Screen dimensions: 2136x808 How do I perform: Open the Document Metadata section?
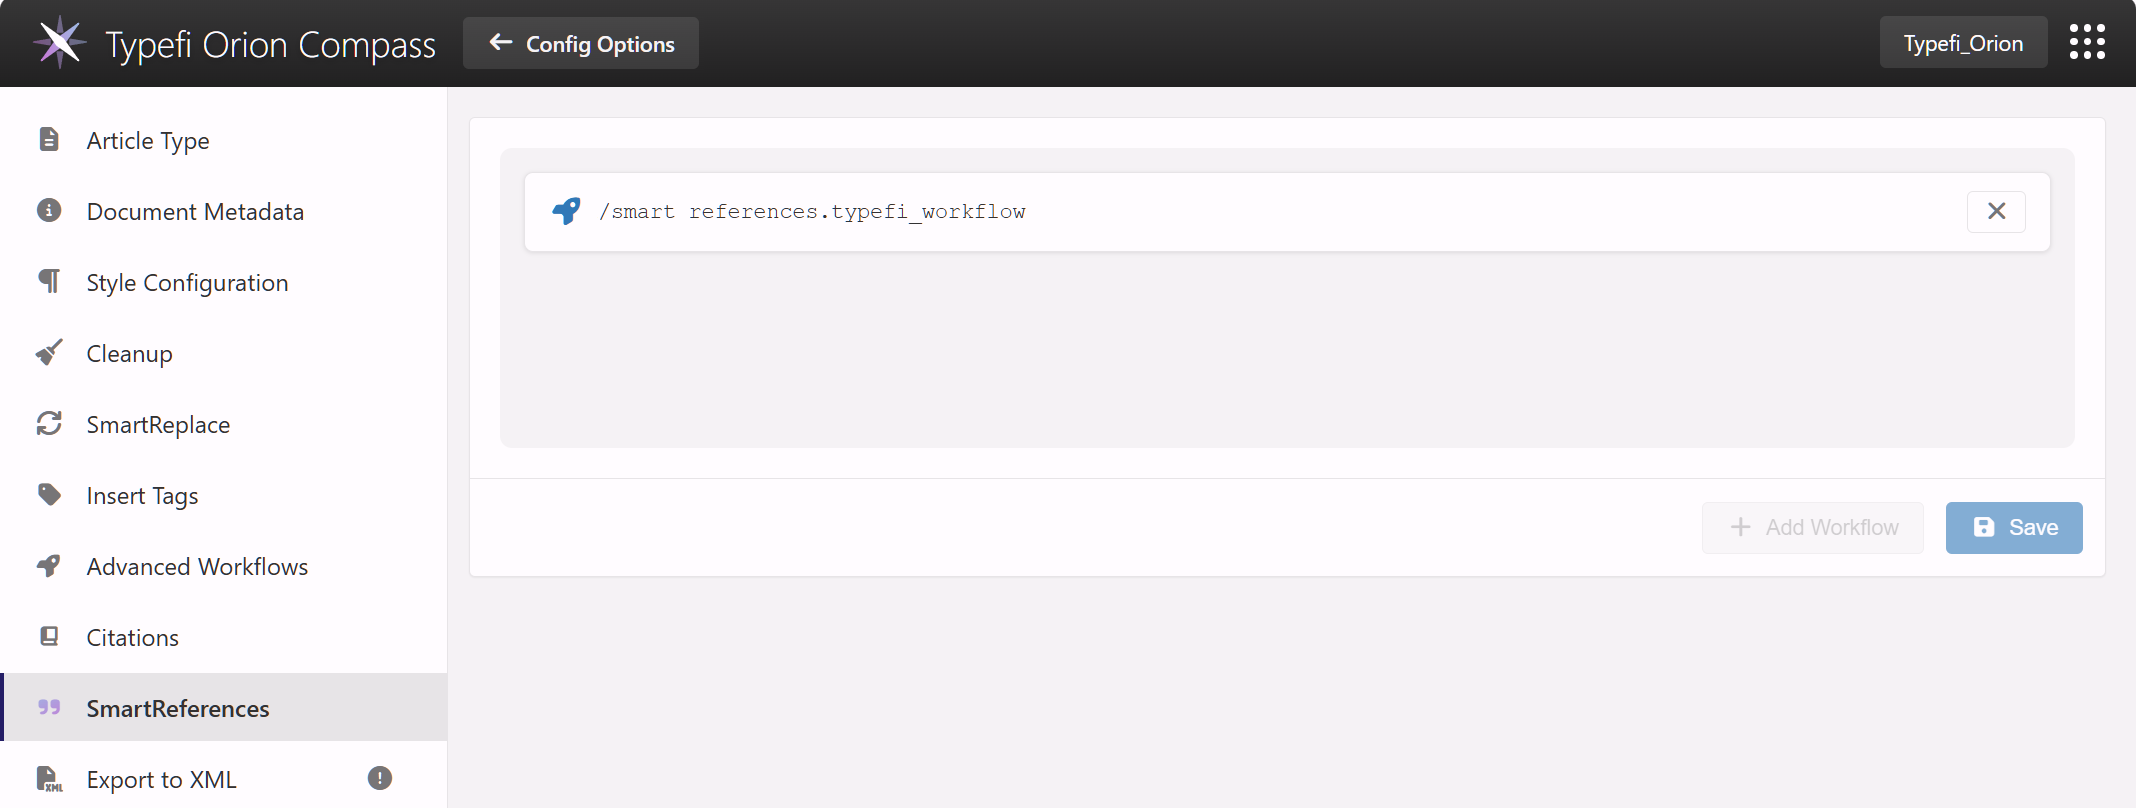(224, 211)
